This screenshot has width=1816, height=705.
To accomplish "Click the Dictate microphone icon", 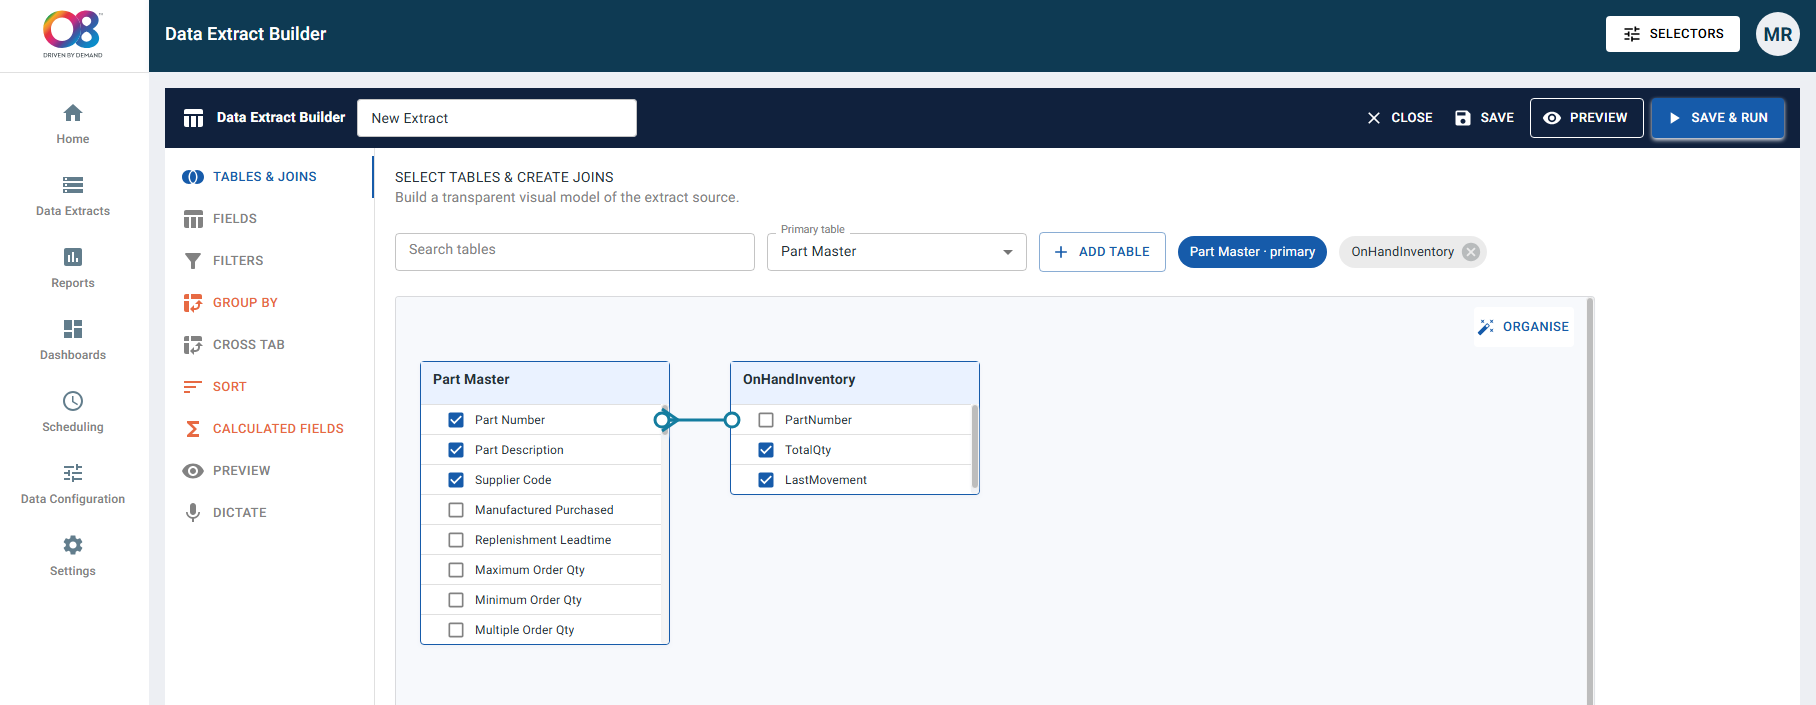I will (x=193, y=513).
